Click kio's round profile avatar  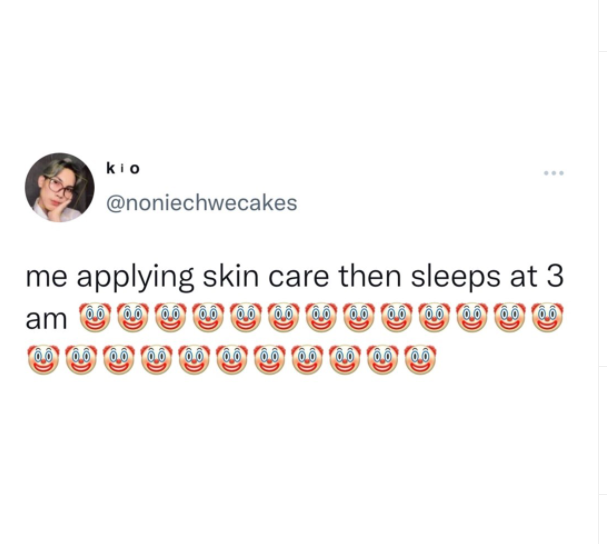[x=60, y=187]
